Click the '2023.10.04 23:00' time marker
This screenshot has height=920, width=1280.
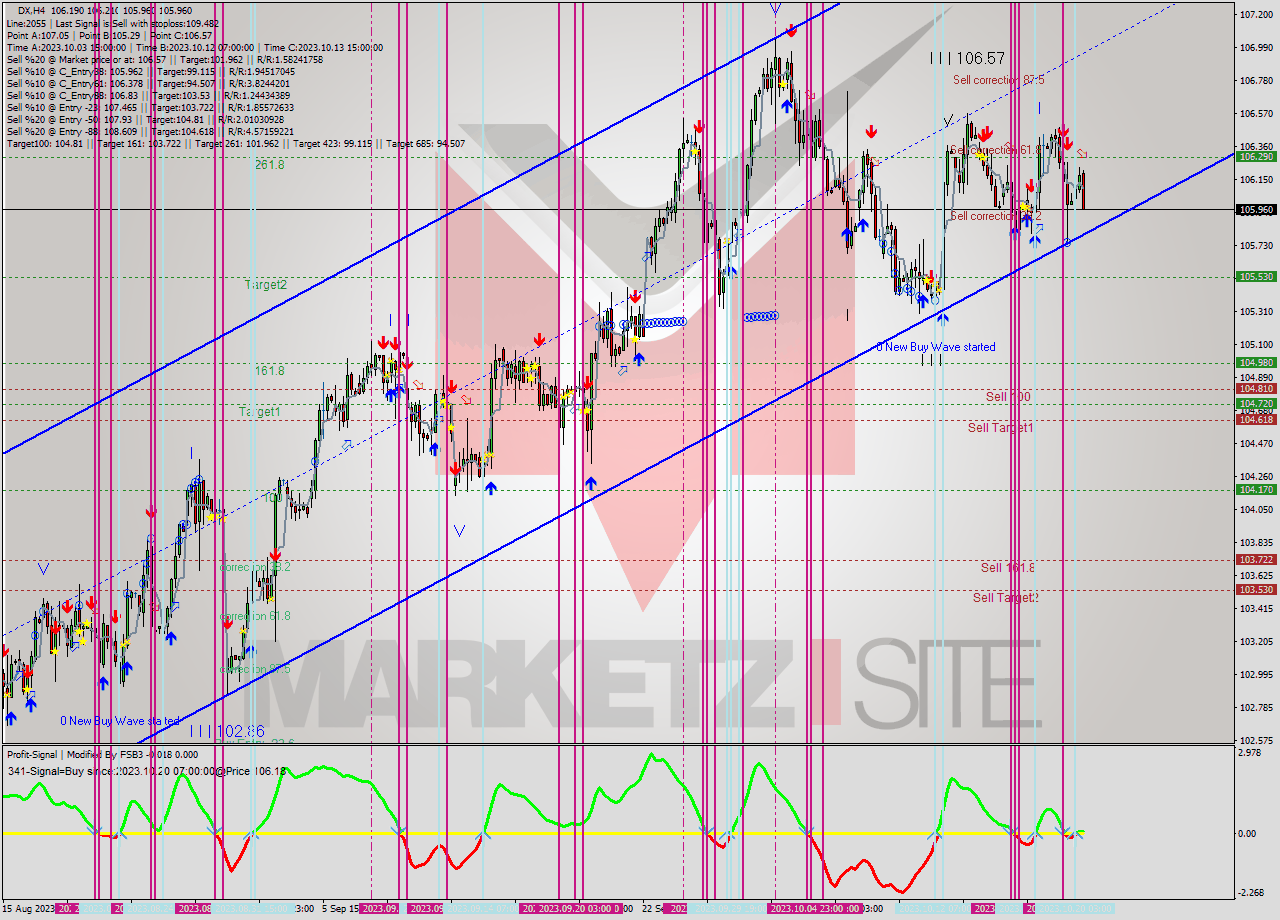pos(814,909)
